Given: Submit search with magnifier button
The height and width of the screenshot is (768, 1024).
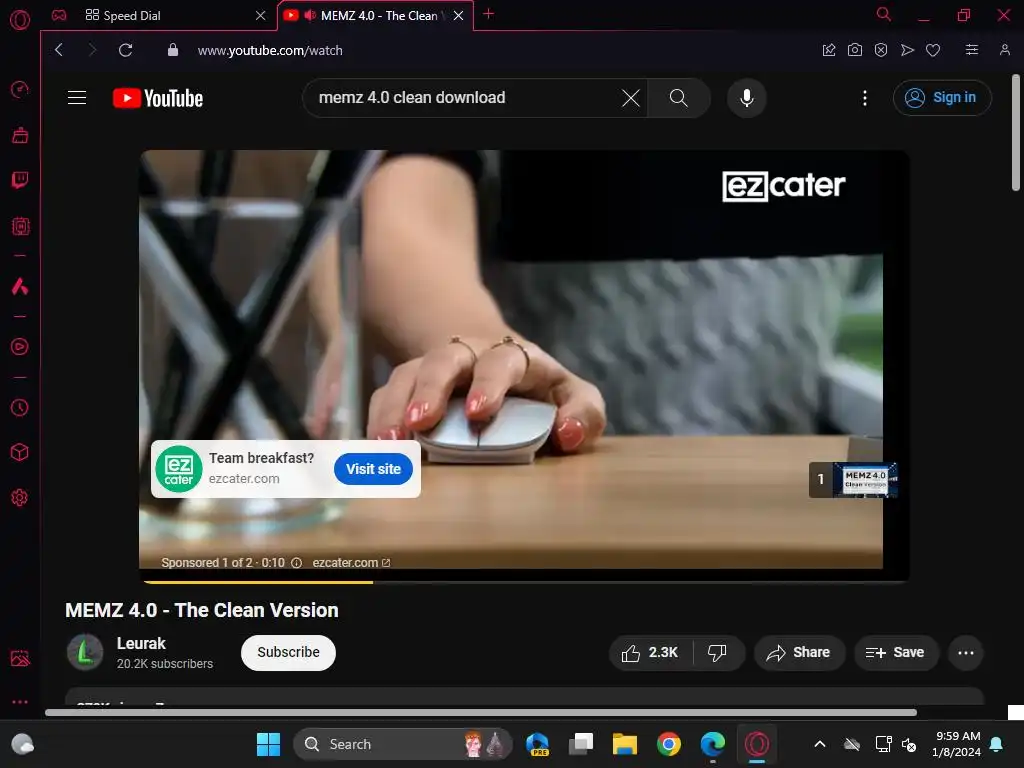Looking at the screenshot, I should click(679, 98).
